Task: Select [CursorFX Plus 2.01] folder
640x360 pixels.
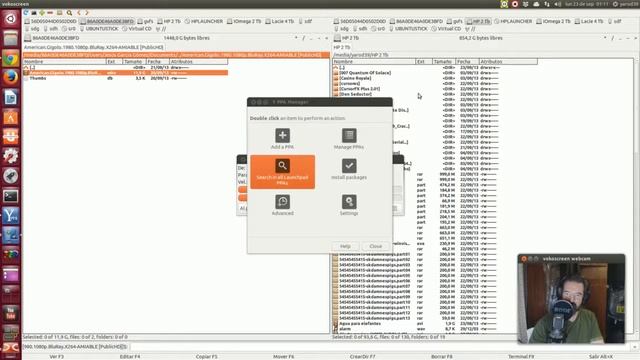Action: point(359,89)
